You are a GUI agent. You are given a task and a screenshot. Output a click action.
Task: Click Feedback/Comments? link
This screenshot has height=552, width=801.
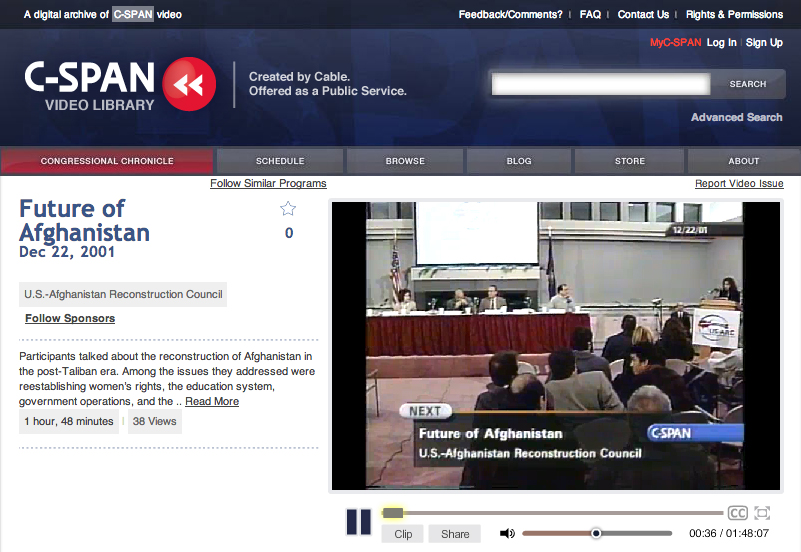pyautogui.click(x=510, y=14)
